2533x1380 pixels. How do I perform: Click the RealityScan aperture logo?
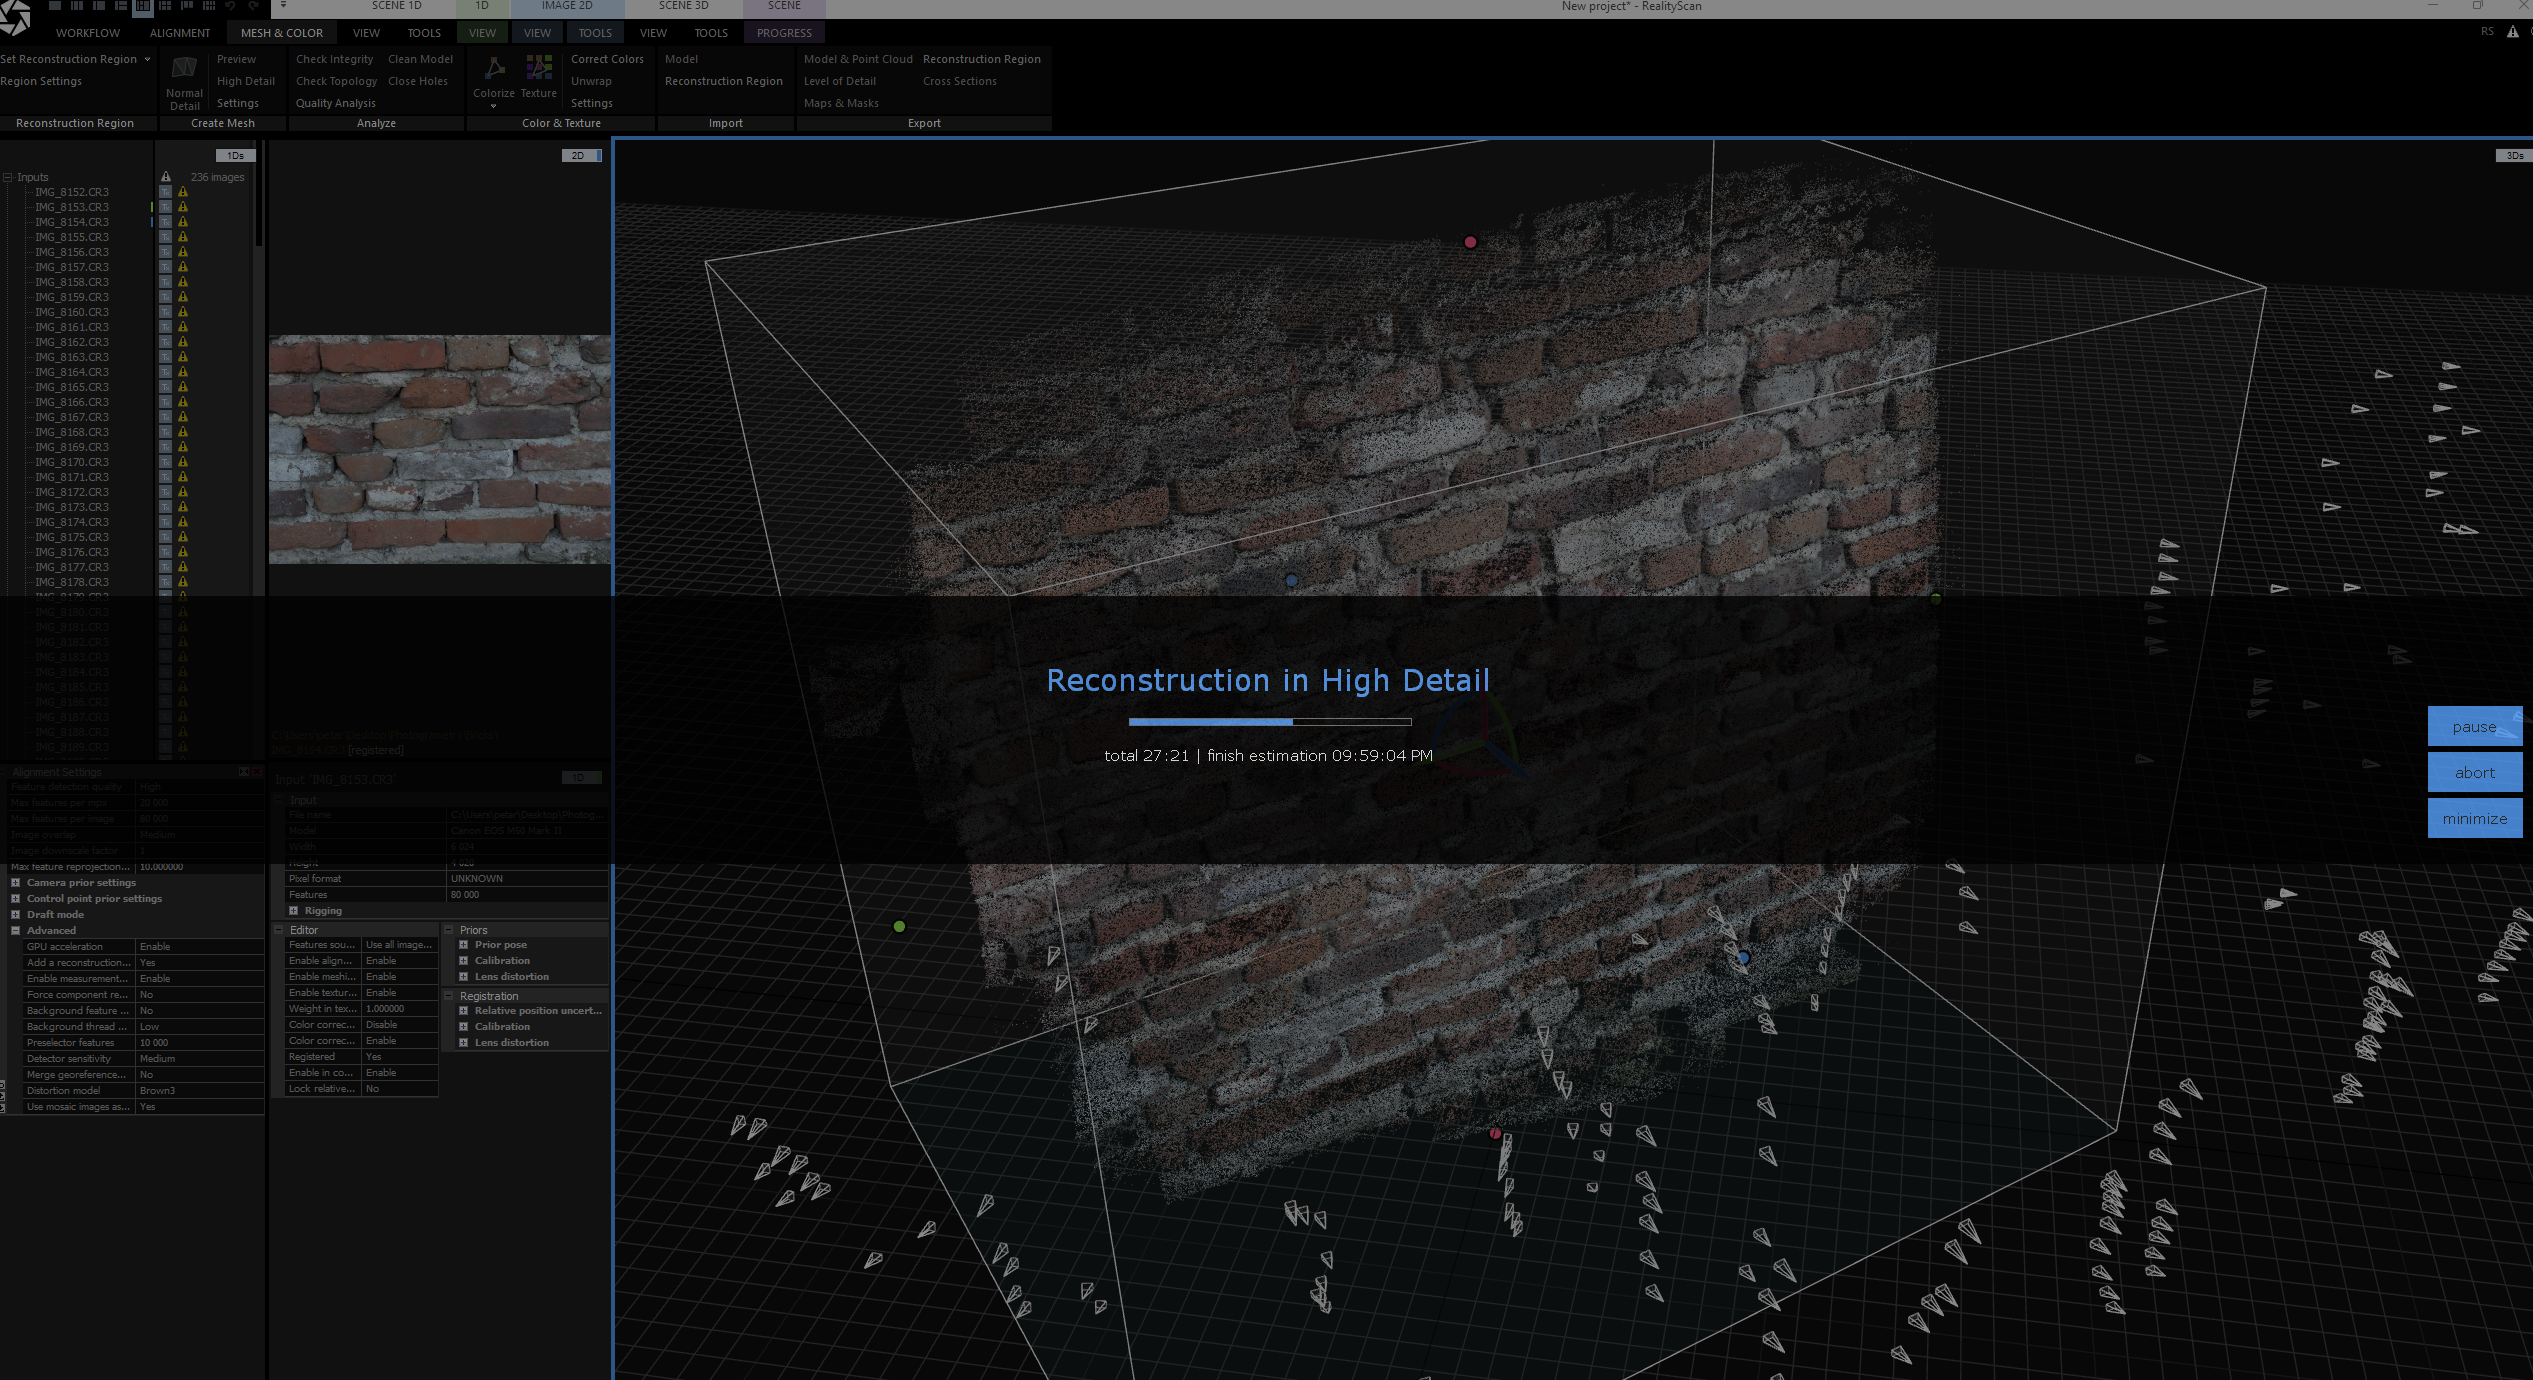coord(16,18)
